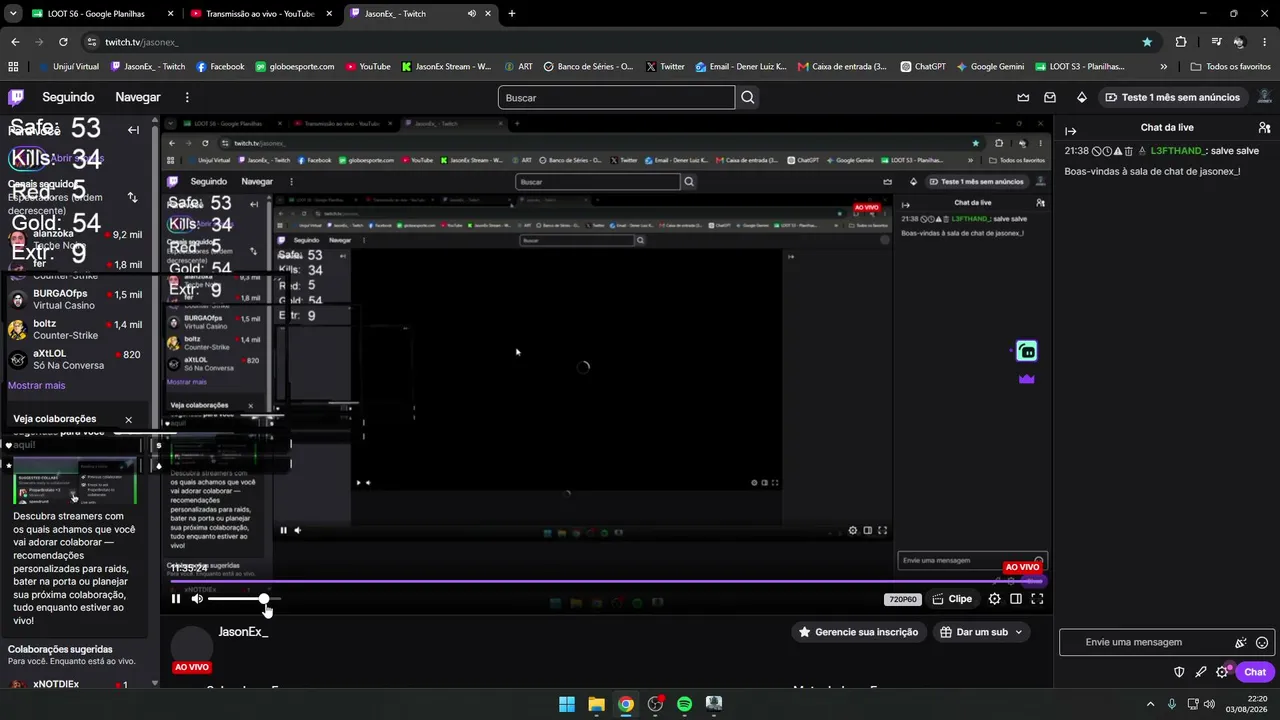1280x720 pixels.
Task: Open the Bits purchase icon
Action: 1082,97
